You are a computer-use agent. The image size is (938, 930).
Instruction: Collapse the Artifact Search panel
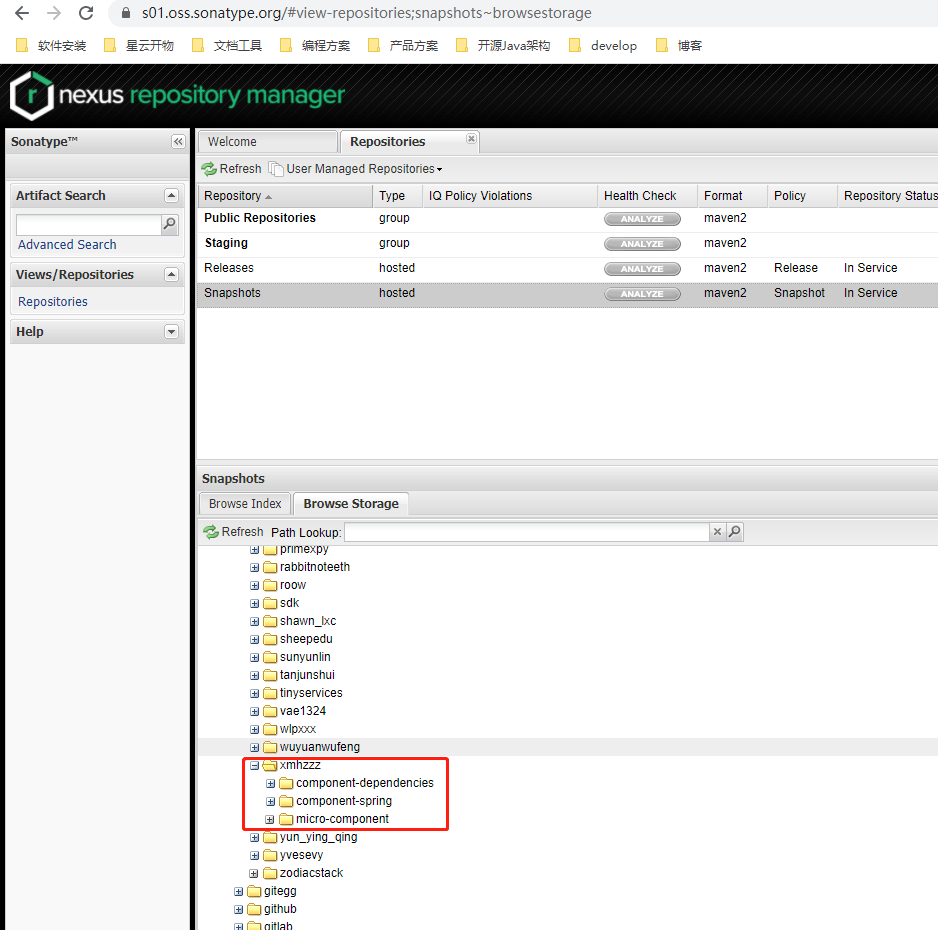point(171,196)
